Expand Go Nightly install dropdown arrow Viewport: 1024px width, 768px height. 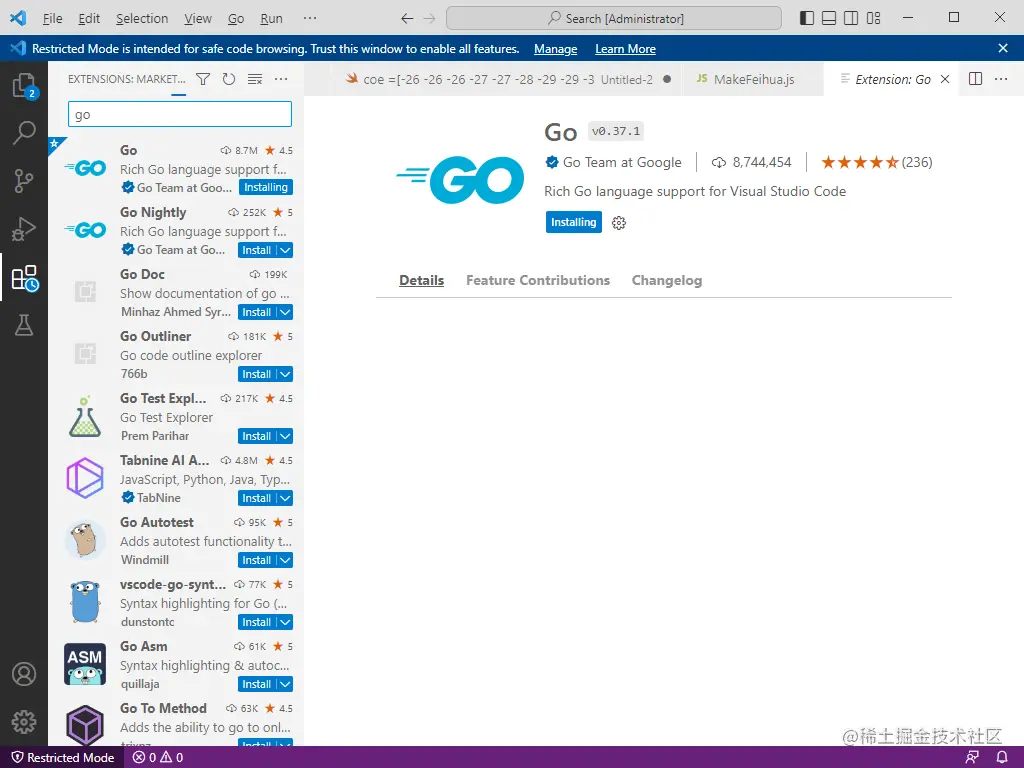pos(285,250)
